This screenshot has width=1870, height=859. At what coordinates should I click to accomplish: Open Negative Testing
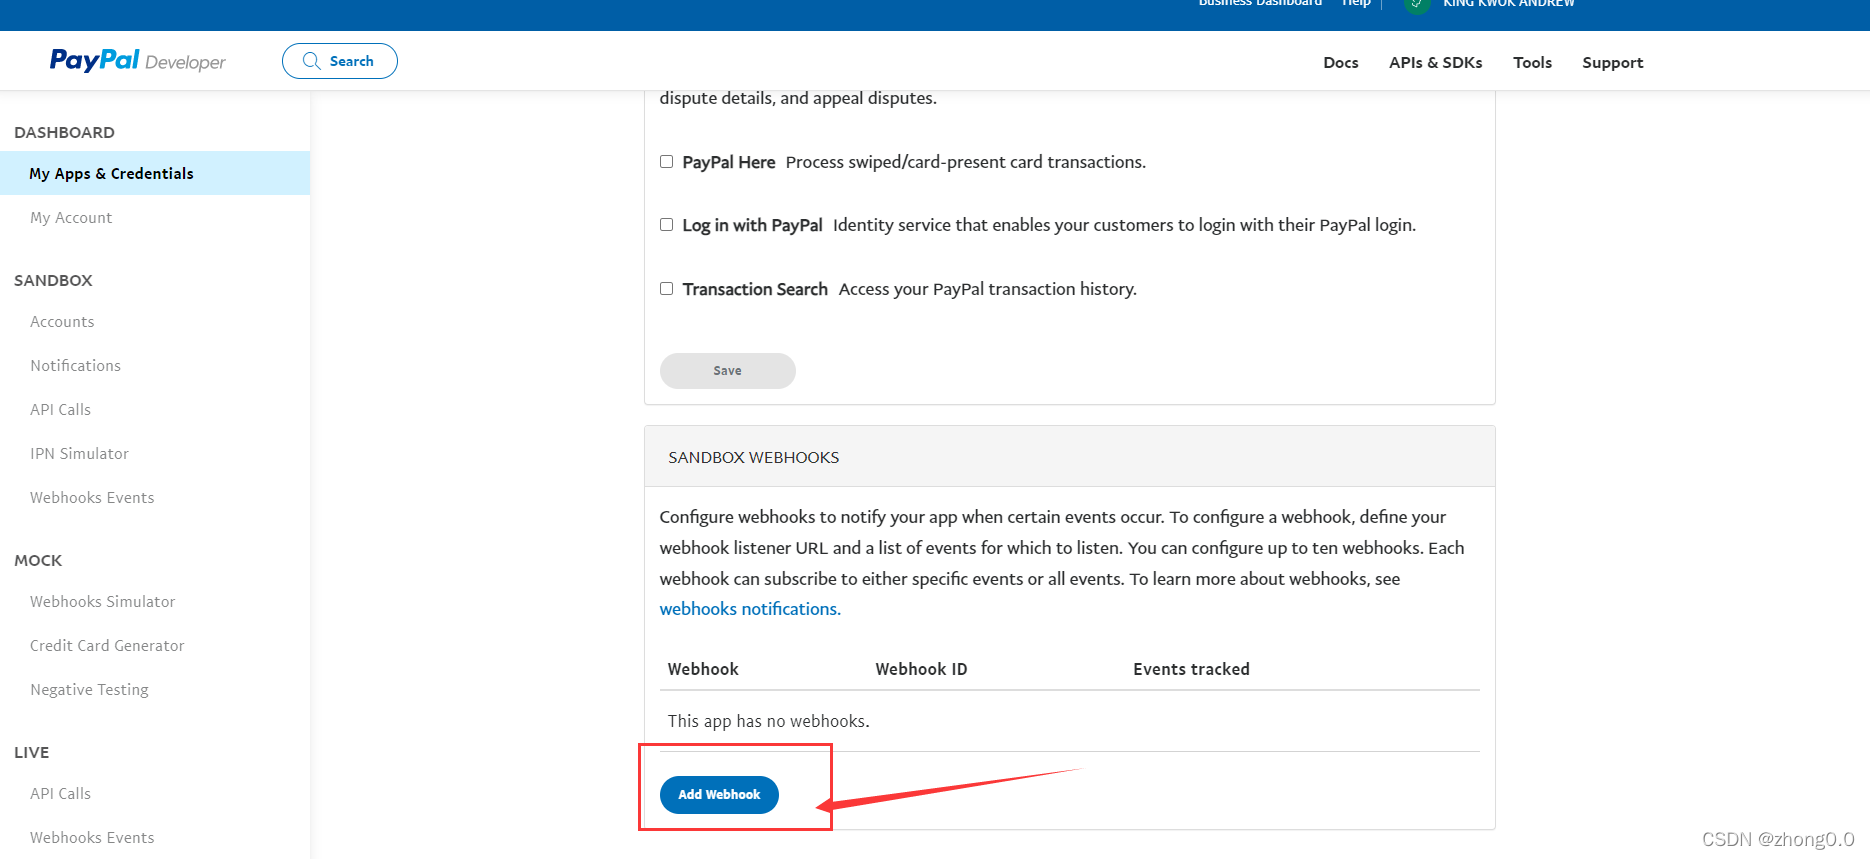[89, 690]
